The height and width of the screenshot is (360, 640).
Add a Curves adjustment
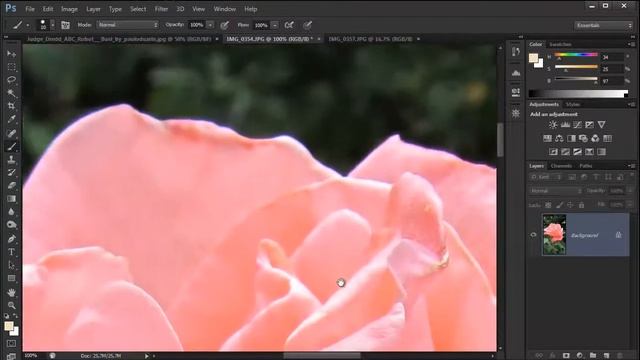pyautogui.click(x=577, y=124)
